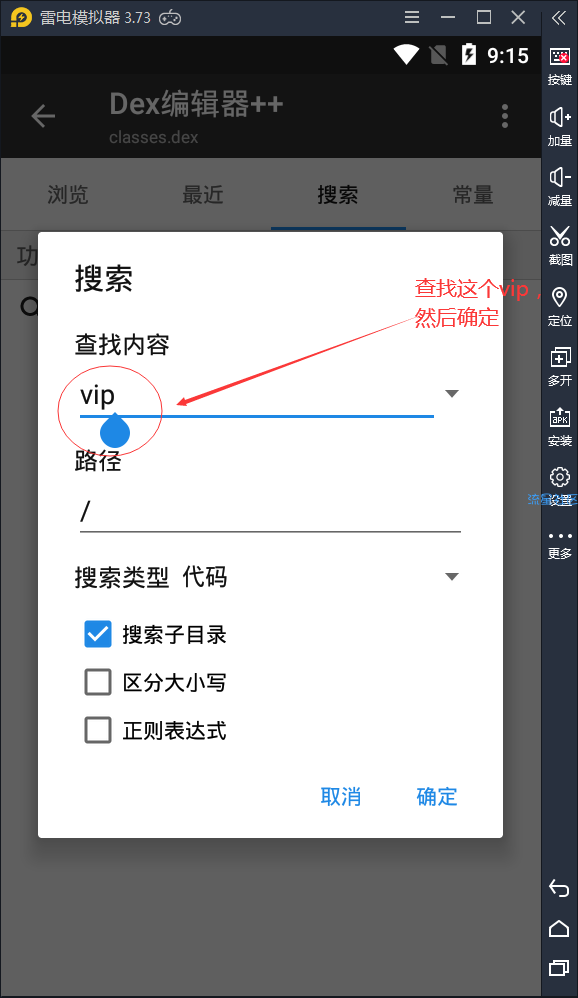Open the 多开 multi-instance icon

tap(560, 366)
